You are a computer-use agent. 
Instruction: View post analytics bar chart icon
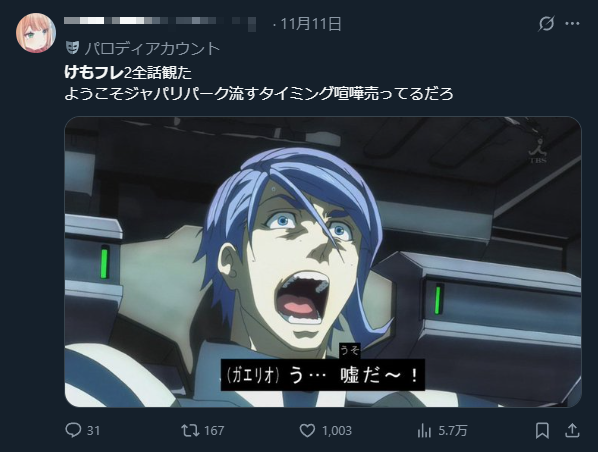tap(424, 431)
